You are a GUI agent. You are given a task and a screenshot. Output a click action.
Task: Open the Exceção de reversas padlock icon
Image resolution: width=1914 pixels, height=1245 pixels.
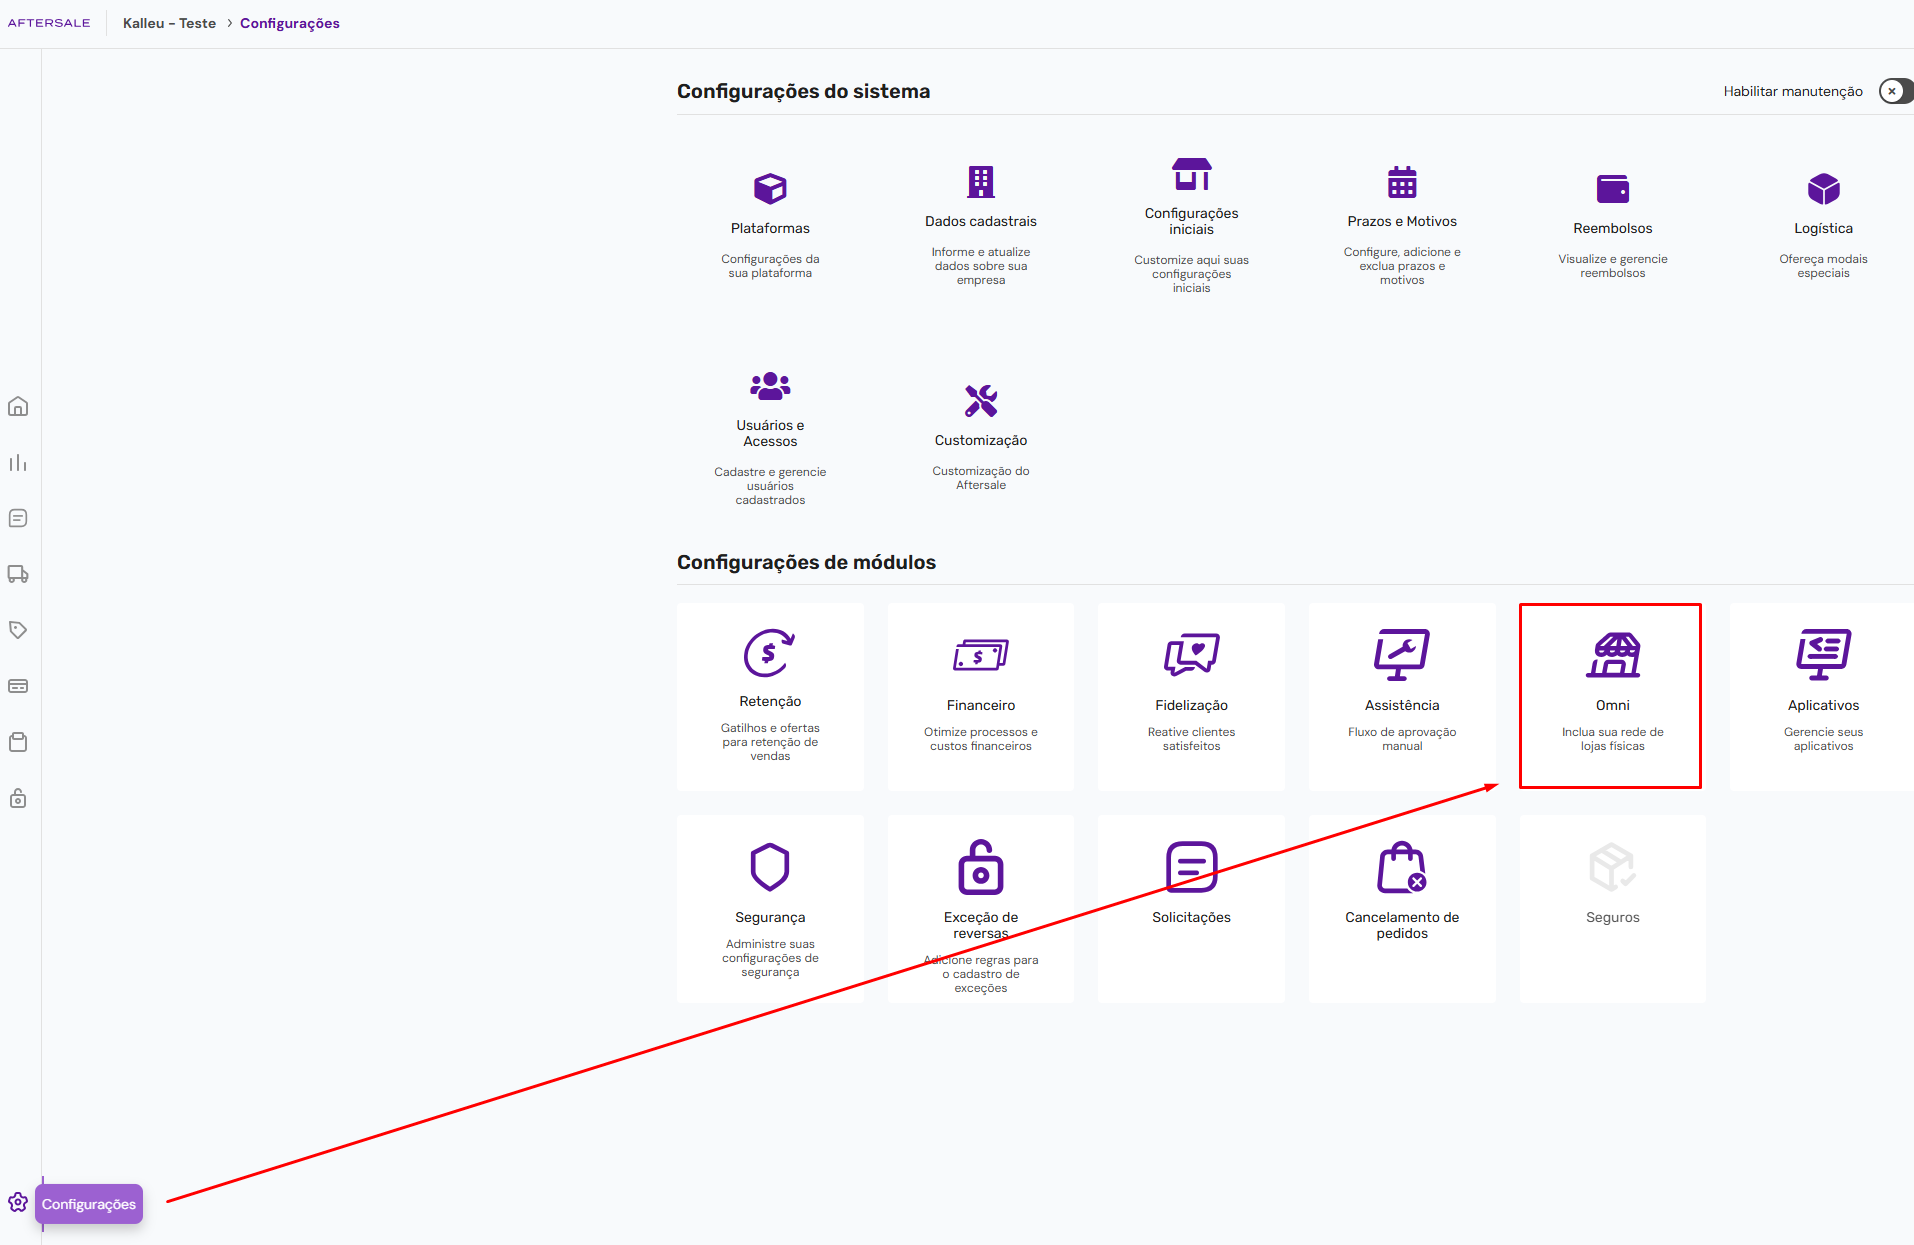pyautogui.click(x=981, y=867)
